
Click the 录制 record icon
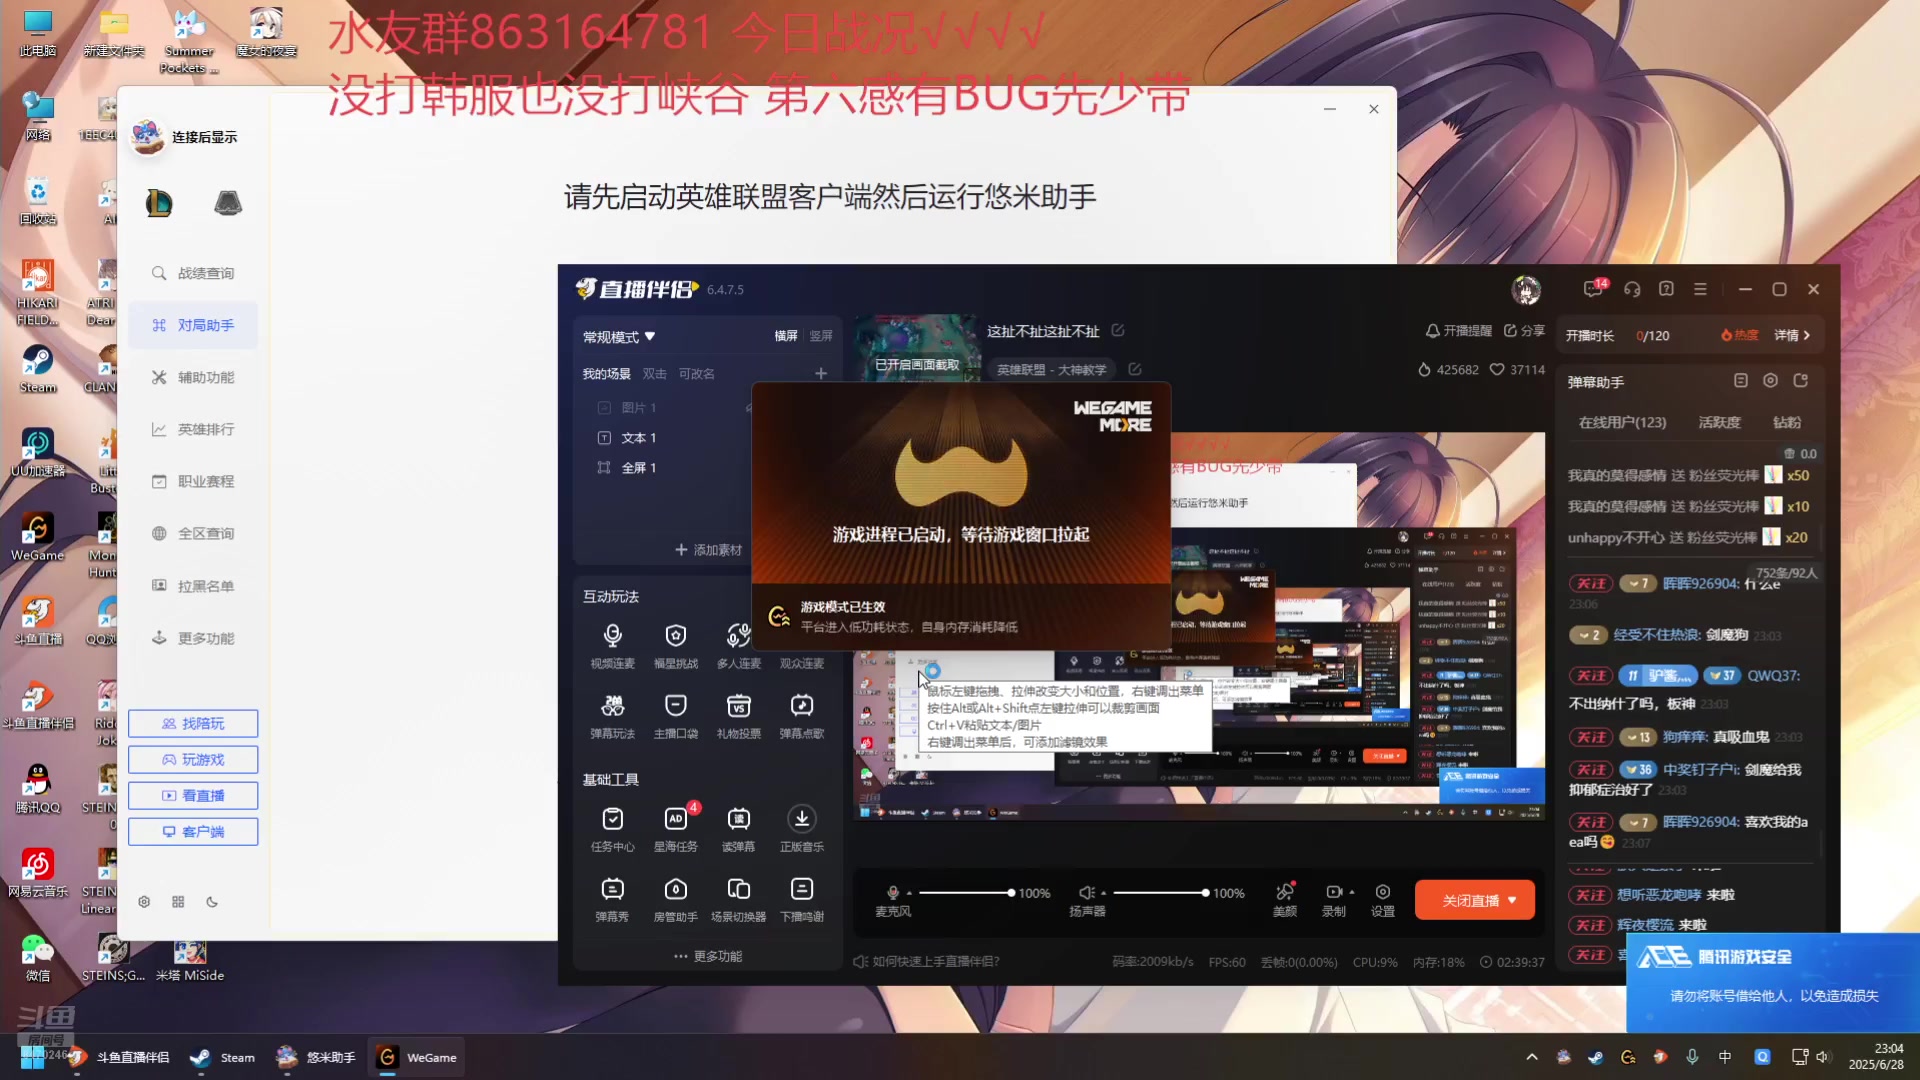coord(1333,891)
